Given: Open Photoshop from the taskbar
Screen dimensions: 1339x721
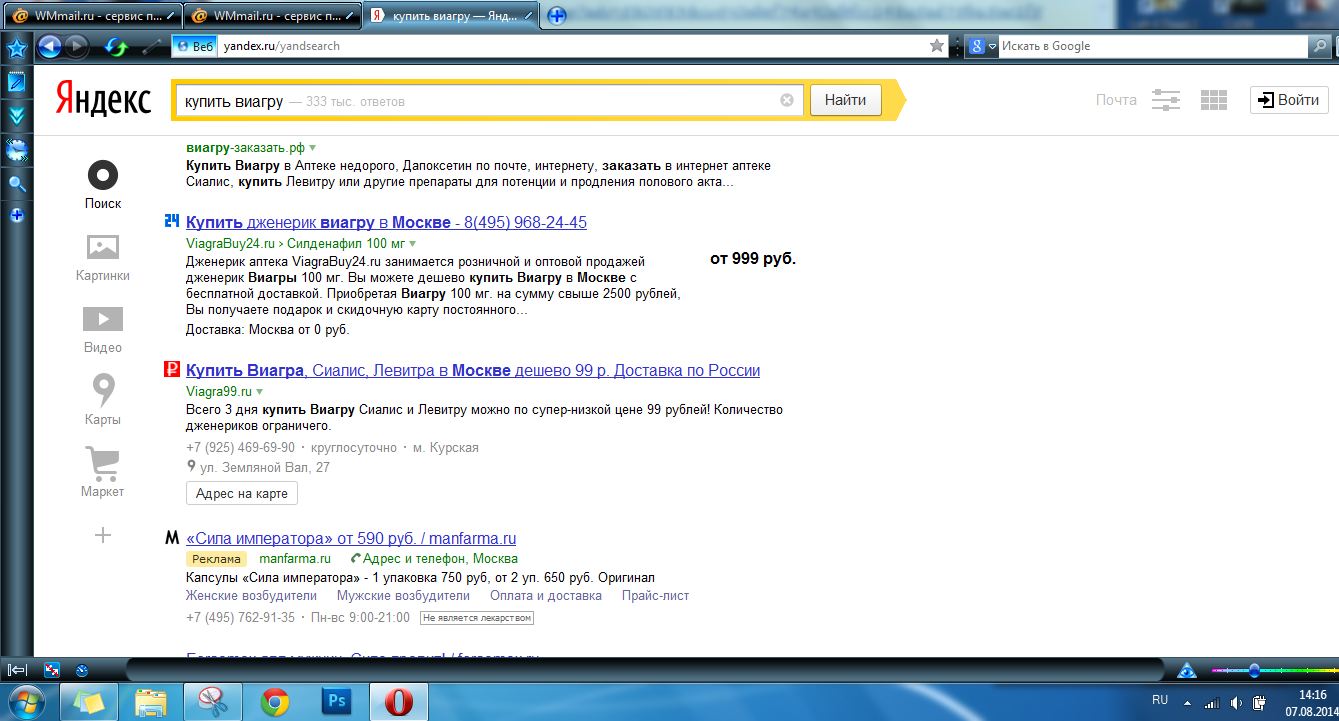Looking at the screenshot, I should click(x=337, y=701).
